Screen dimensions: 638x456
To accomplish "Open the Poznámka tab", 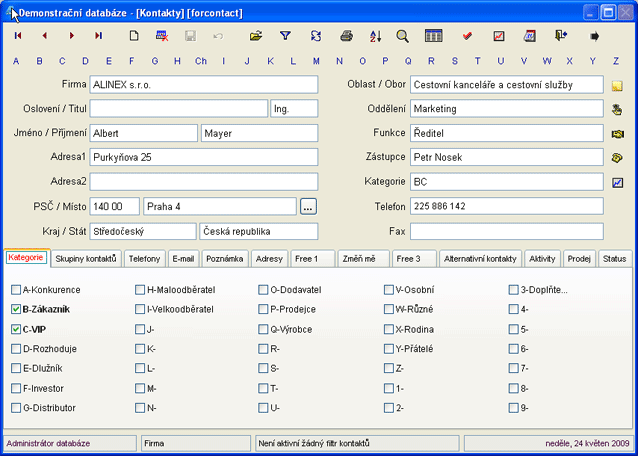I will pos(224,259).
